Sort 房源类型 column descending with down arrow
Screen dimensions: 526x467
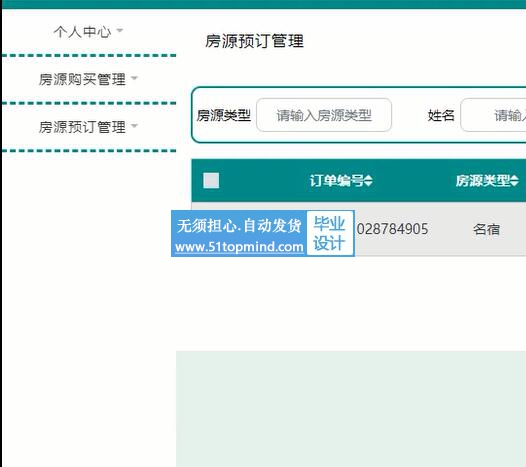click(515, 184)
